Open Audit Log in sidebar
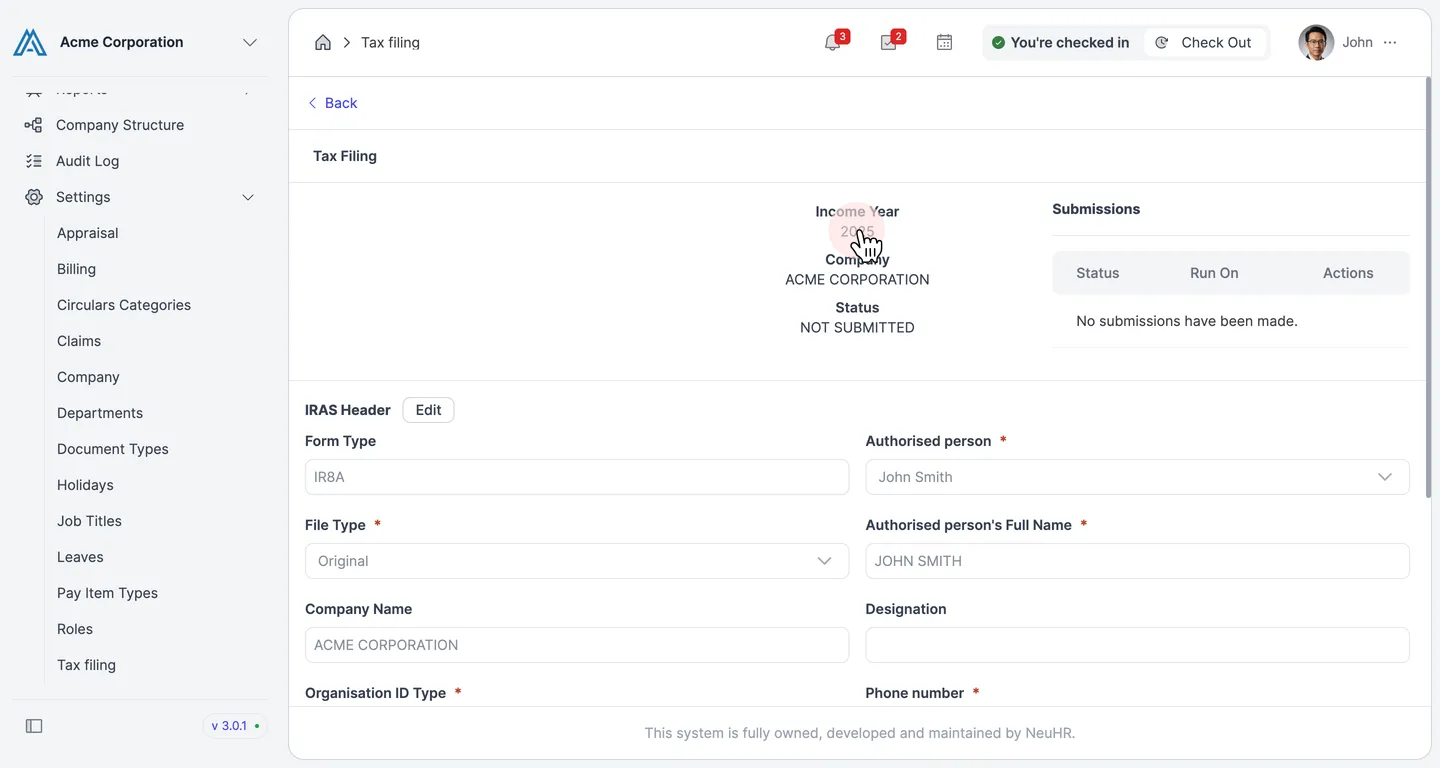Screen dimensions: 1440x768 [87, 161]
